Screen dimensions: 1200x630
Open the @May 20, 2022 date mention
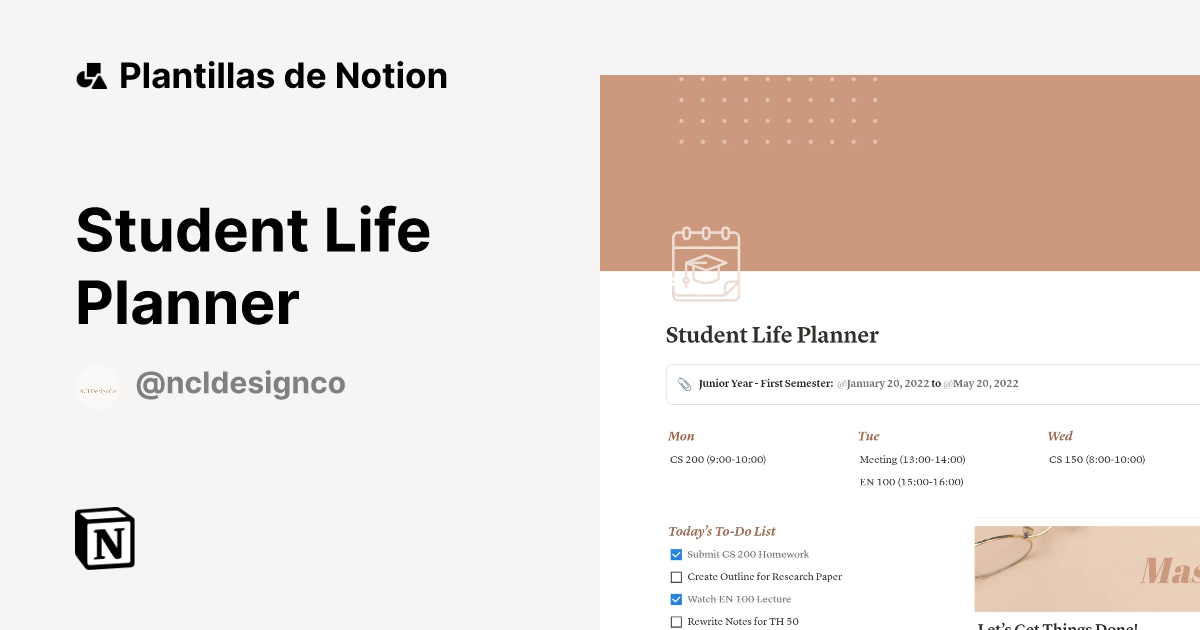pos(981,384)
